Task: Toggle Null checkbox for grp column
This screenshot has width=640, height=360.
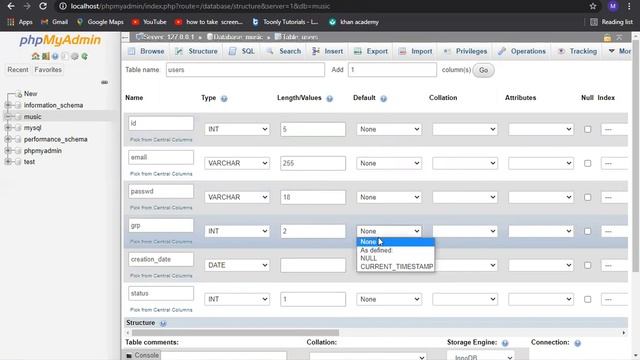Action: click(587, 231)
